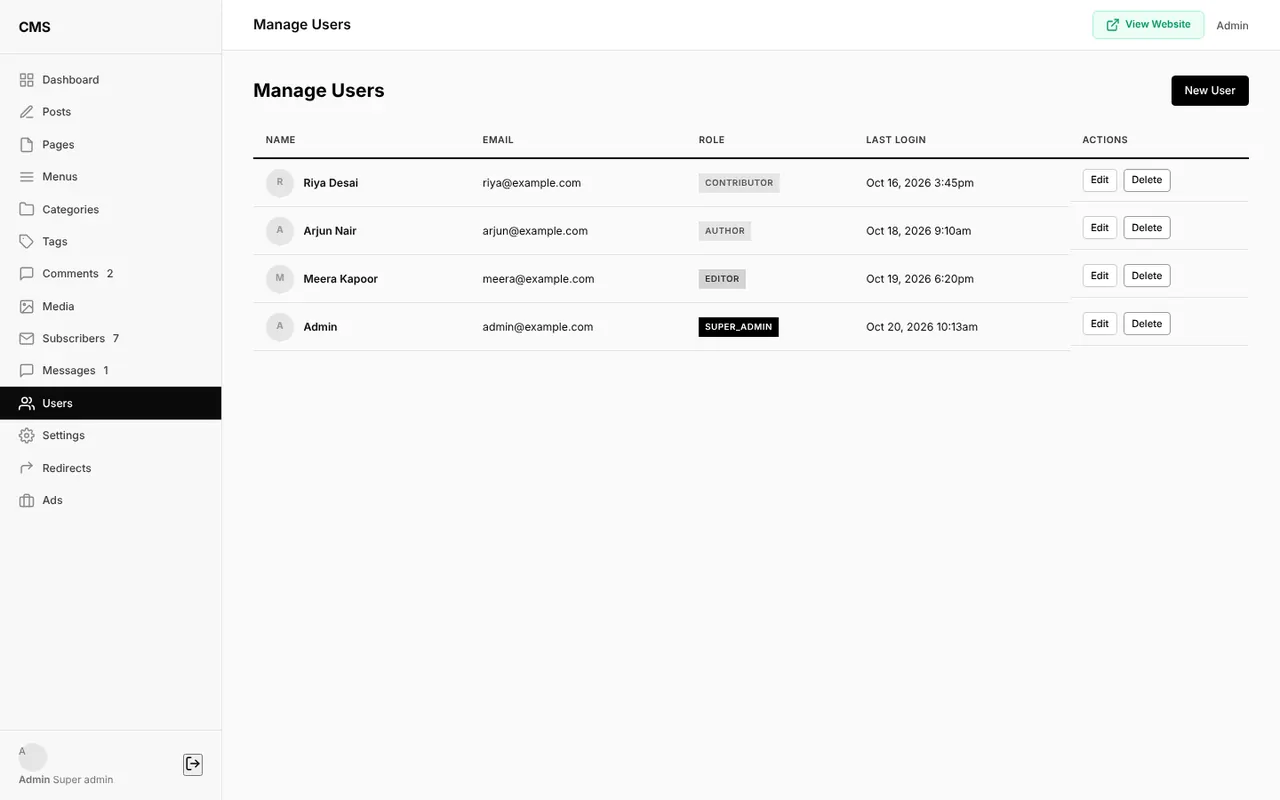Click the Posts pencil icon

[27, 112]
